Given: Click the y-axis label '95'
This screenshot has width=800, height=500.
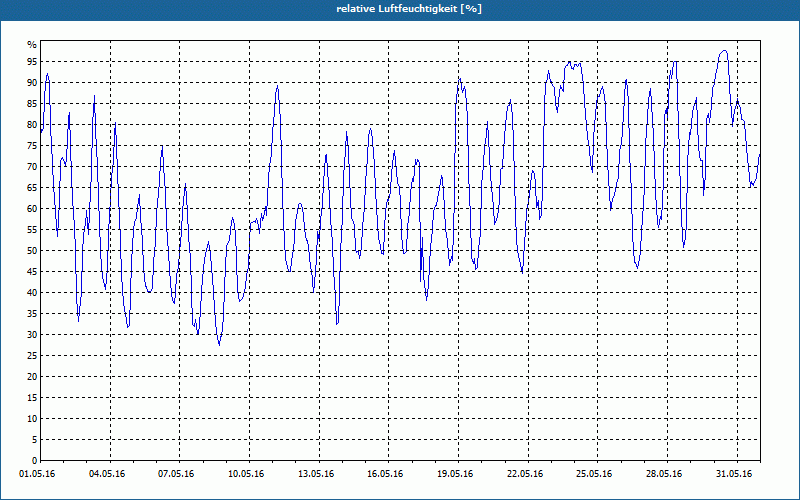Looking at the screenshot, I should pos(32,62).
